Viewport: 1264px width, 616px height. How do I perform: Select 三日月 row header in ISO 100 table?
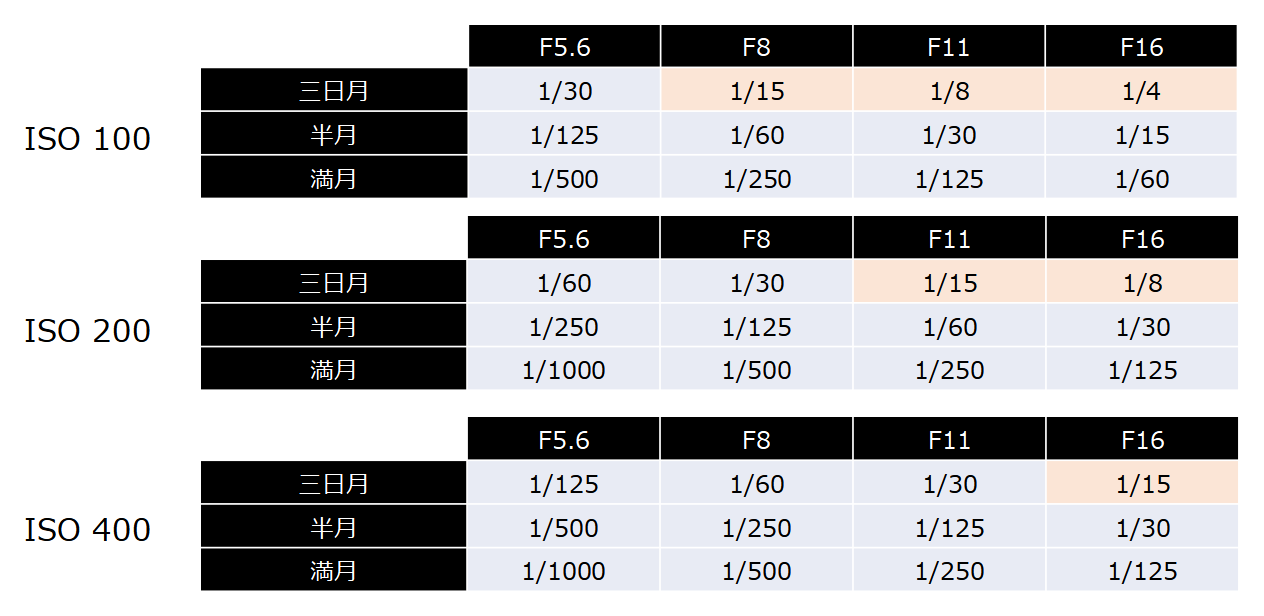point(334,91)
